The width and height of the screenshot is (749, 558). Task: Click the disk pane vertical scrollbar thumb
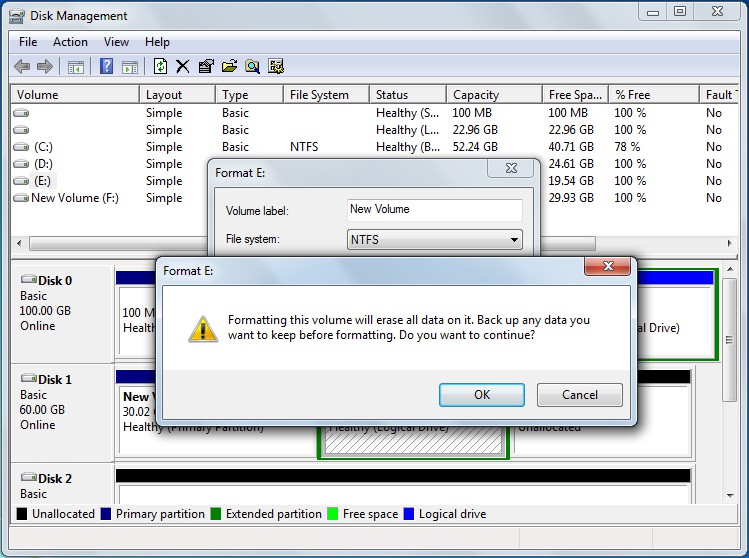click(729, 340)
